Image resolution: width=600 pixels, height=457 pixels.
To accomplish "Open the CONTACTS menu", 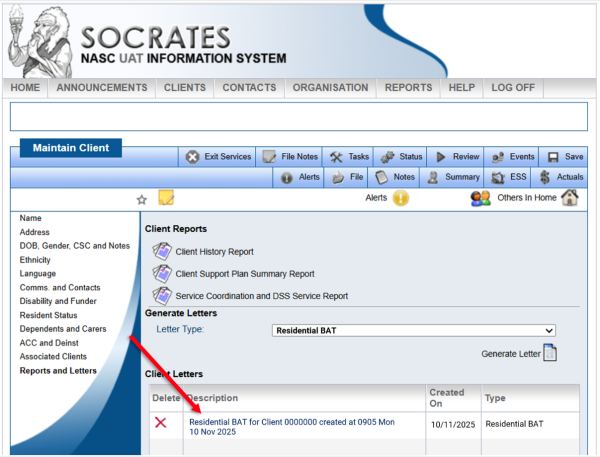I will [x=249, y=88].
